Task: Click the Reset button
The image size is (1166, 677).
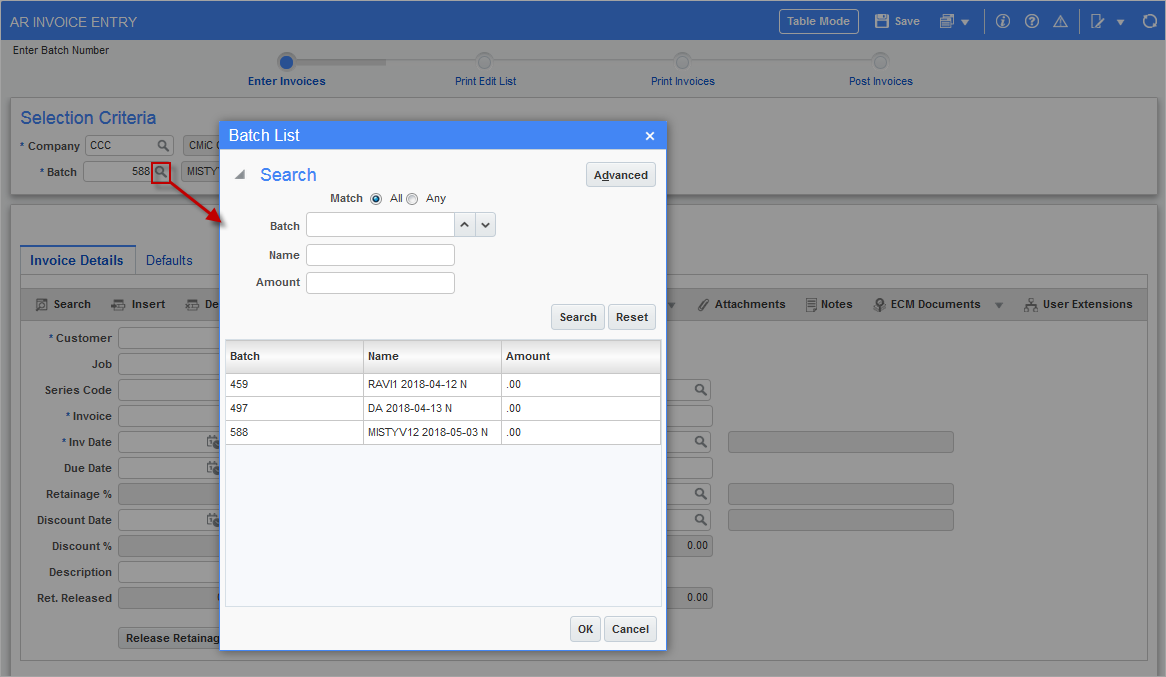Action: (x=632, y=317)
